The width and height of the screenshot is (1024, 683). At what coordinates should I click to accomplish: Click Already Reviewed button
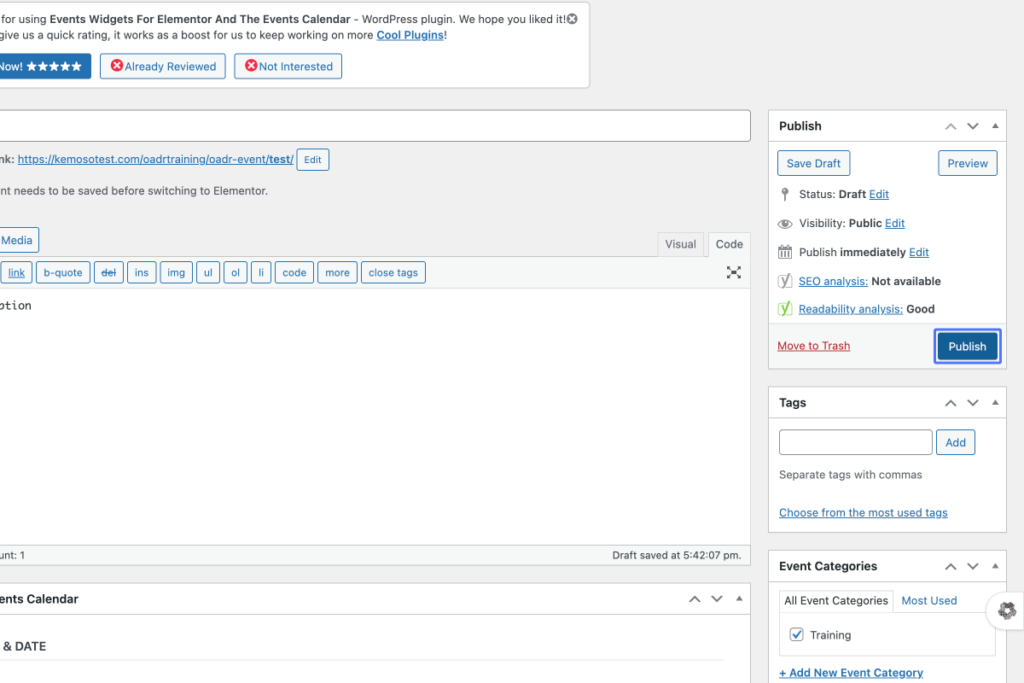coord(163,66)
